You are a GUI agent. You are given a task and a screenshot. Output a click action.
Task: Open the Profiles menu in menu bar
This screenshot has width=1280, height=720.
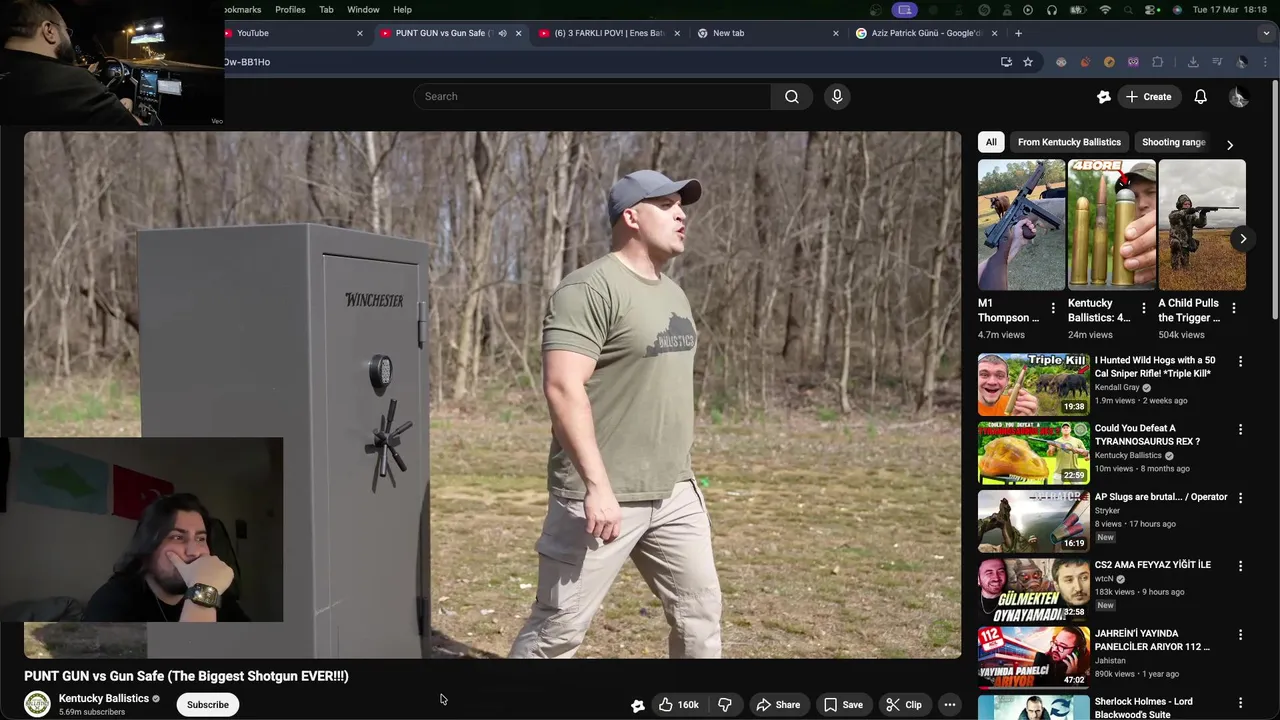(x=290, y=9)
